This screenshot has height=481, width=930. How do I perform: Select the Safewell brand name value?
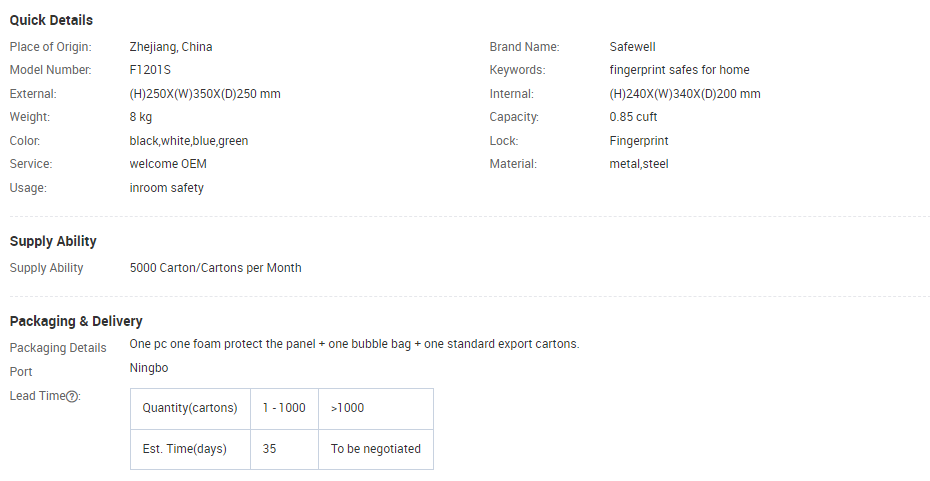click(x=632, y=47)
